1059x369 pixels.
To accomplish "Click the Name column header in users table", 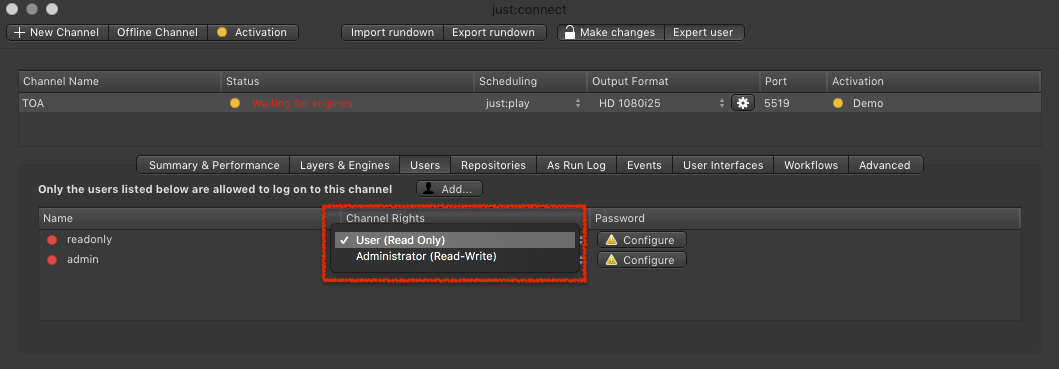I will click(x=189, y=218).
